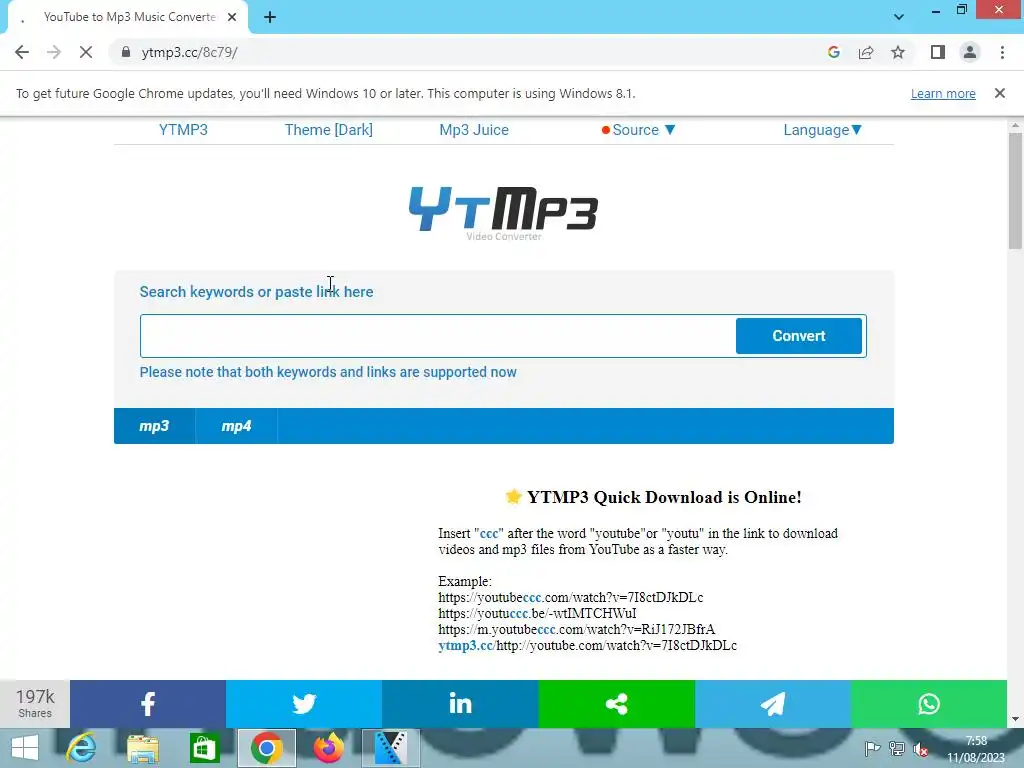Open the Action Center flag icon
This screenshot has height=768, width=1024.
(x=872, y=748)
